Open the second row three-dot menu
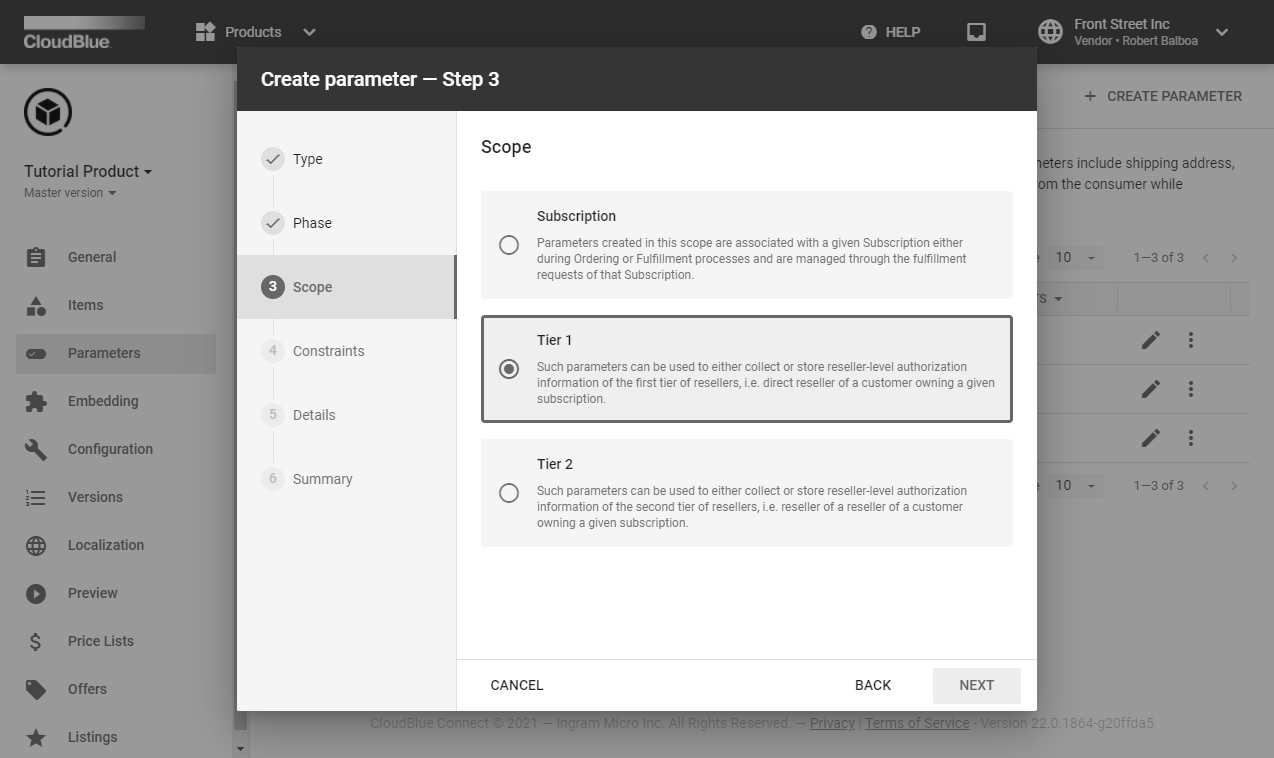The image size is (1274, 758). (1190, 389)
